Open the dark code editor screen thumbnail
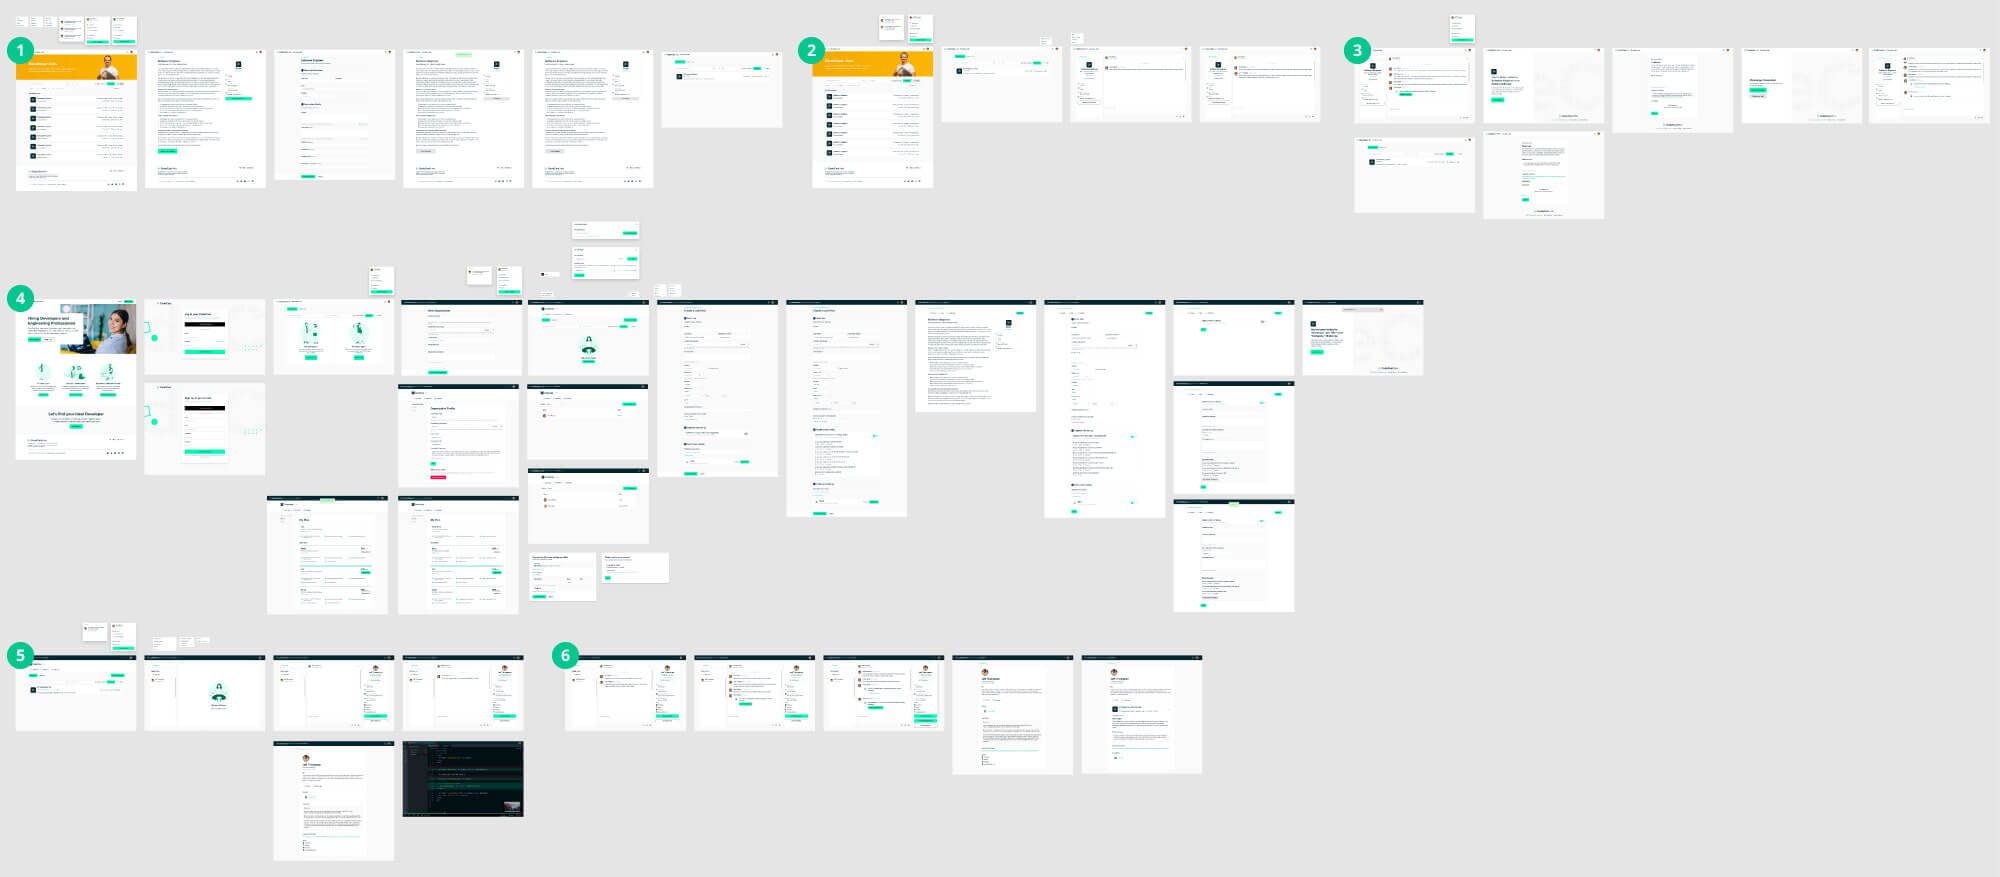Viewport: 2000px width, 877px height. 462,780
